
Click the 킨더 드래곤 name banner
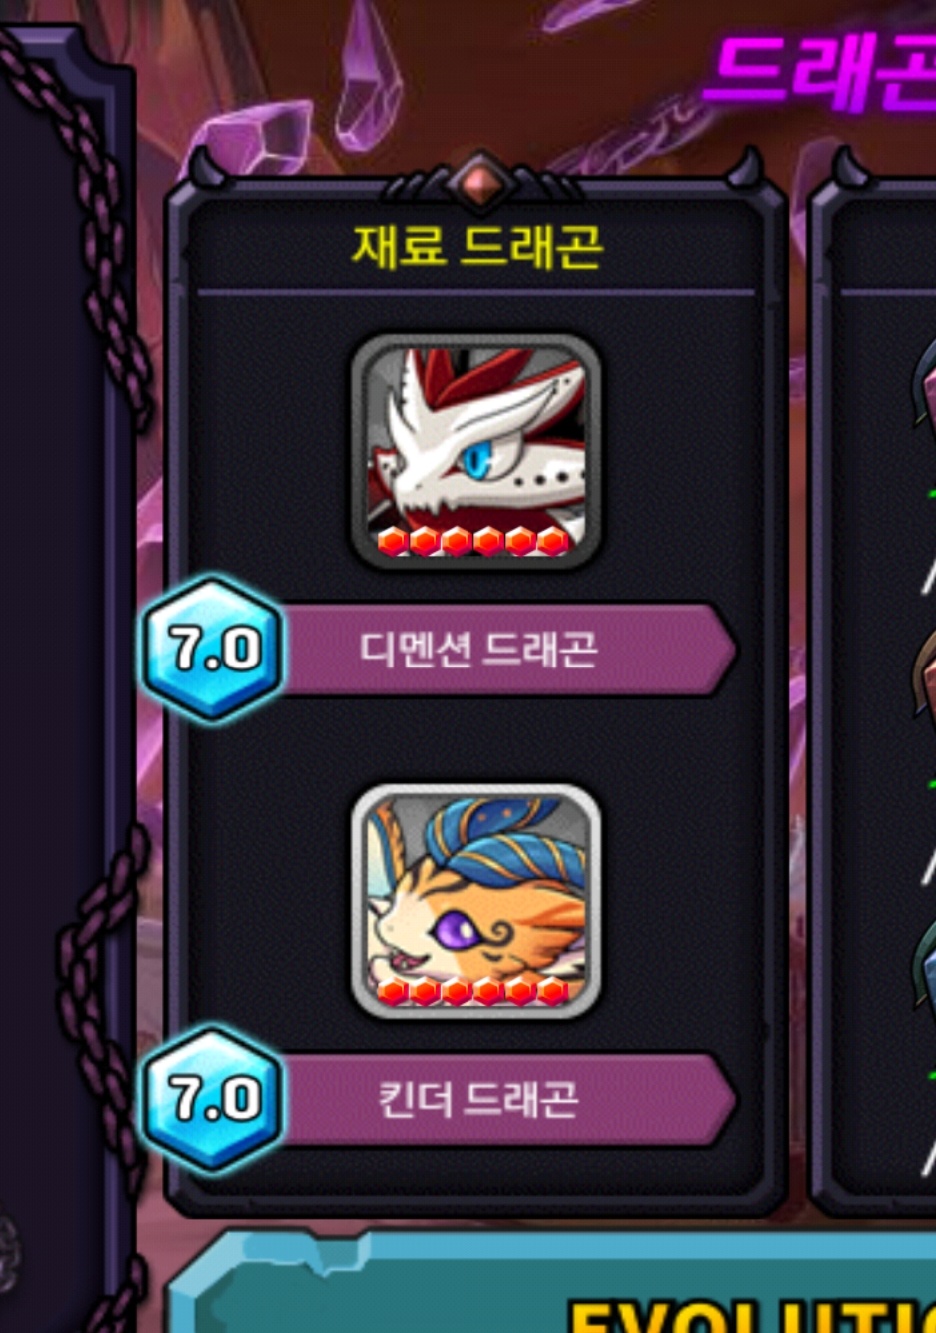pos(506,1099)
